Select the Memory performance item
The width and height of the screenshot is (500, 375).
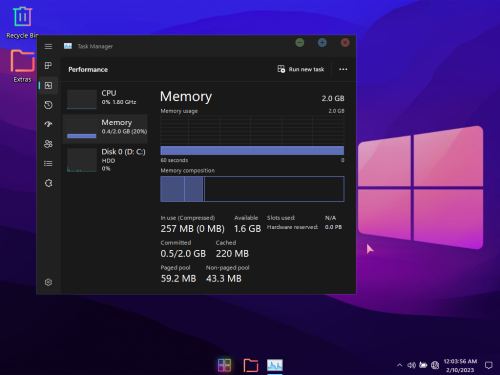(105, 128)
